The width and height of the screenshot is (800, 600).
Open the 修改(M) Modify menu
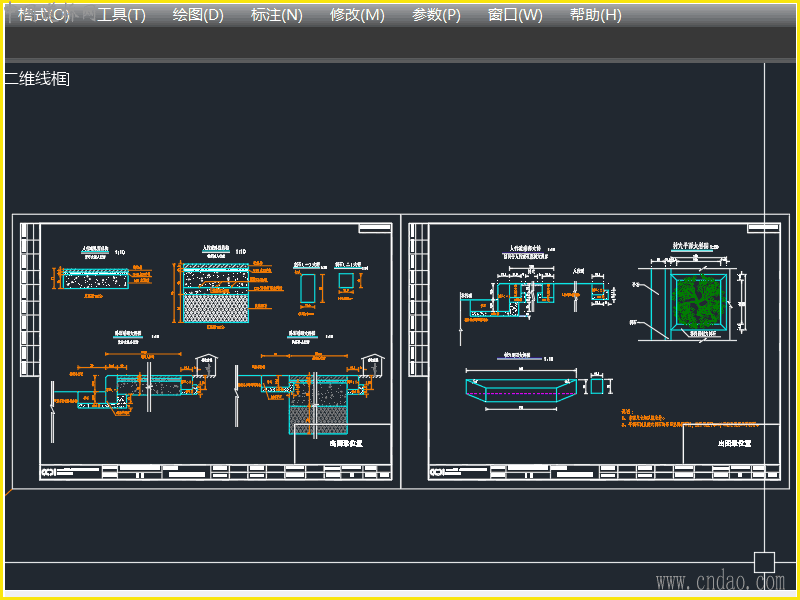[x=357, y=15]
